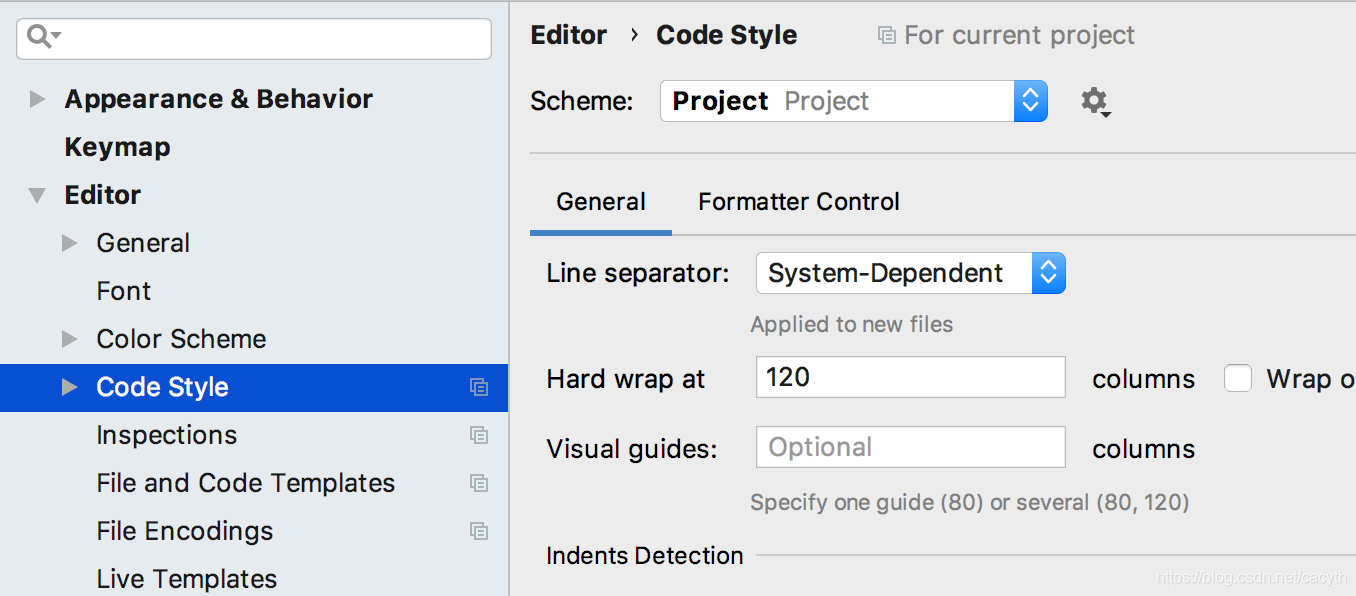Click the Visual guides input field
The image size is (1356, 596).
[x=910, y=447]
